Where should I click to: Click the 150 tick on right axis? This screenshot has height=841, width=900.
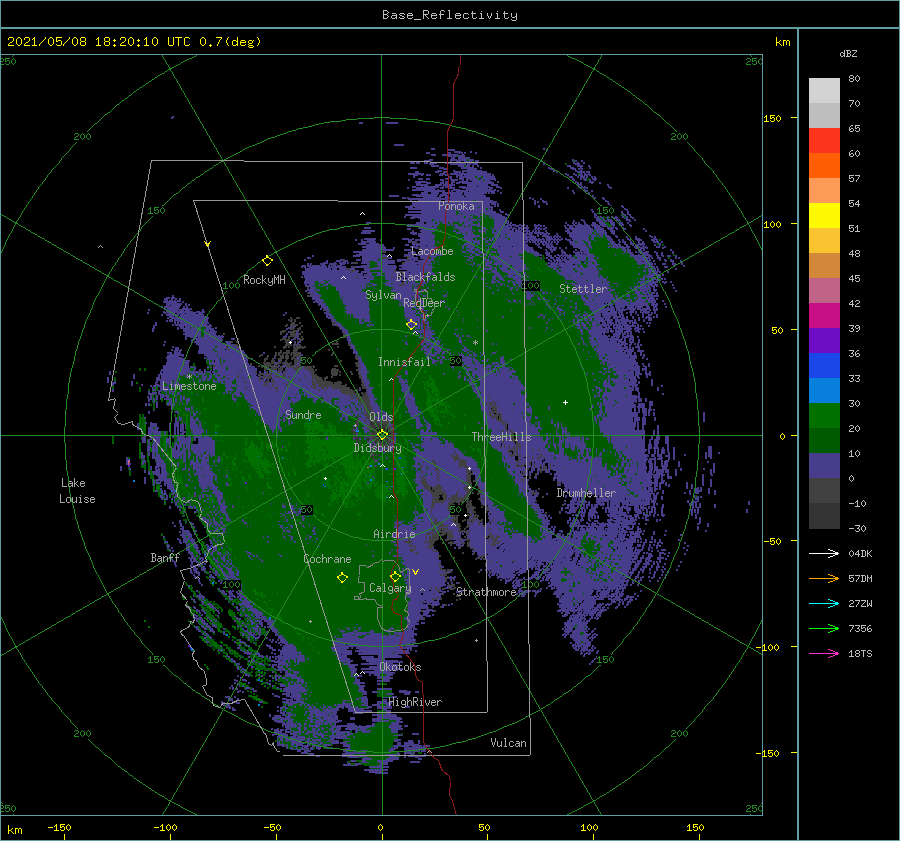coord(772,118)
